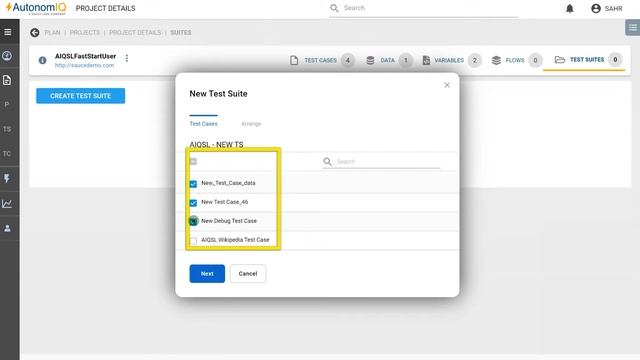Close the New Test Suite dialog

447,85
